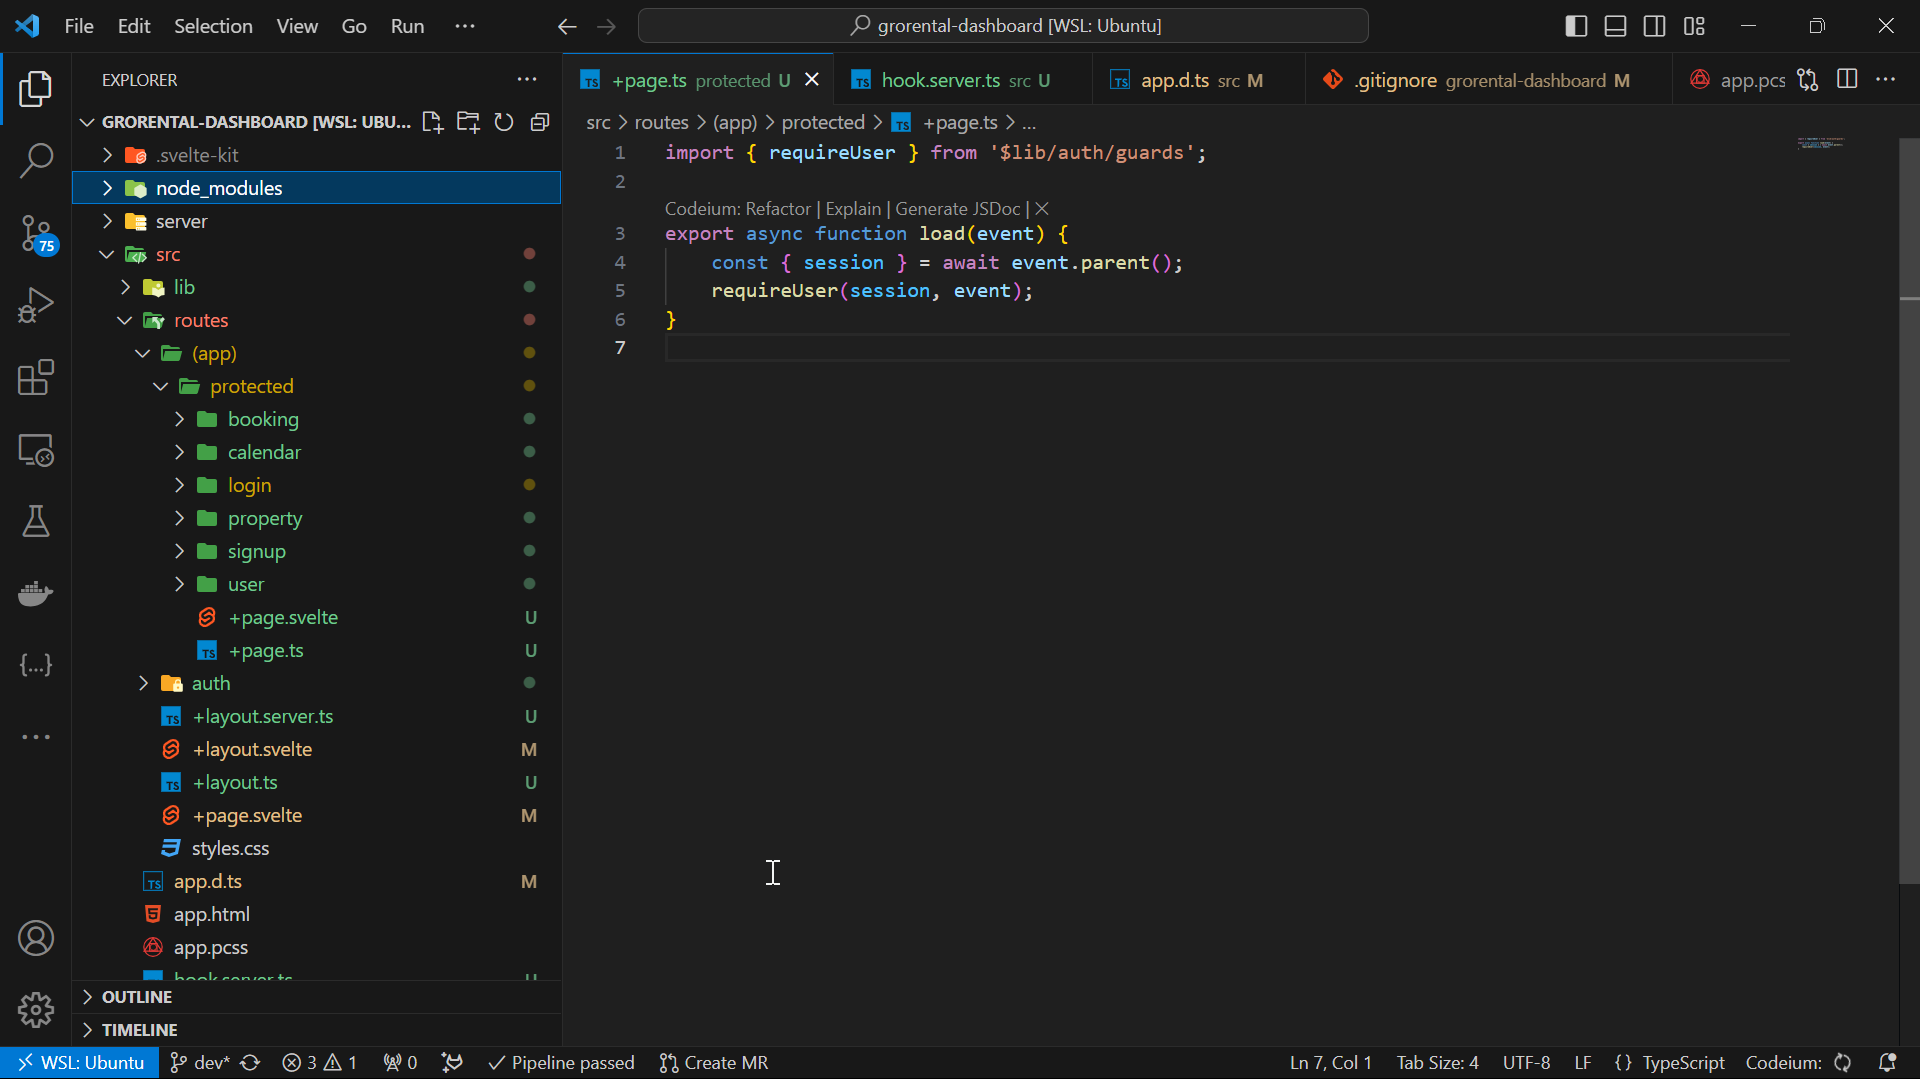The image size is (1920, 1079).
Task: Collapse the src folder
Action: coord(316,254)
